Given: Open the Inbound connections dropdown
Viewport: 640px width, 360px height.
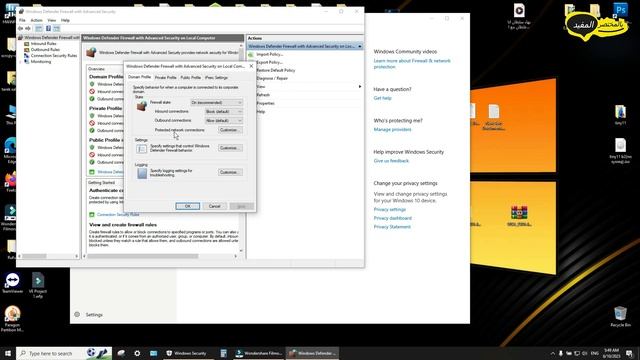Looking at the screenshot, I should [x=224, y=111].
